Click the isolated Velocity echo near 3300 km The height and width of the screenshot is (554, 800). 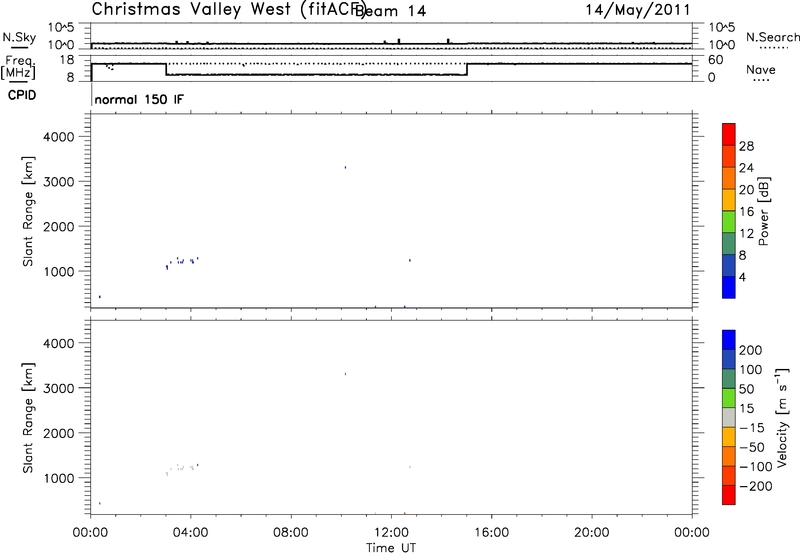[345, 374]
